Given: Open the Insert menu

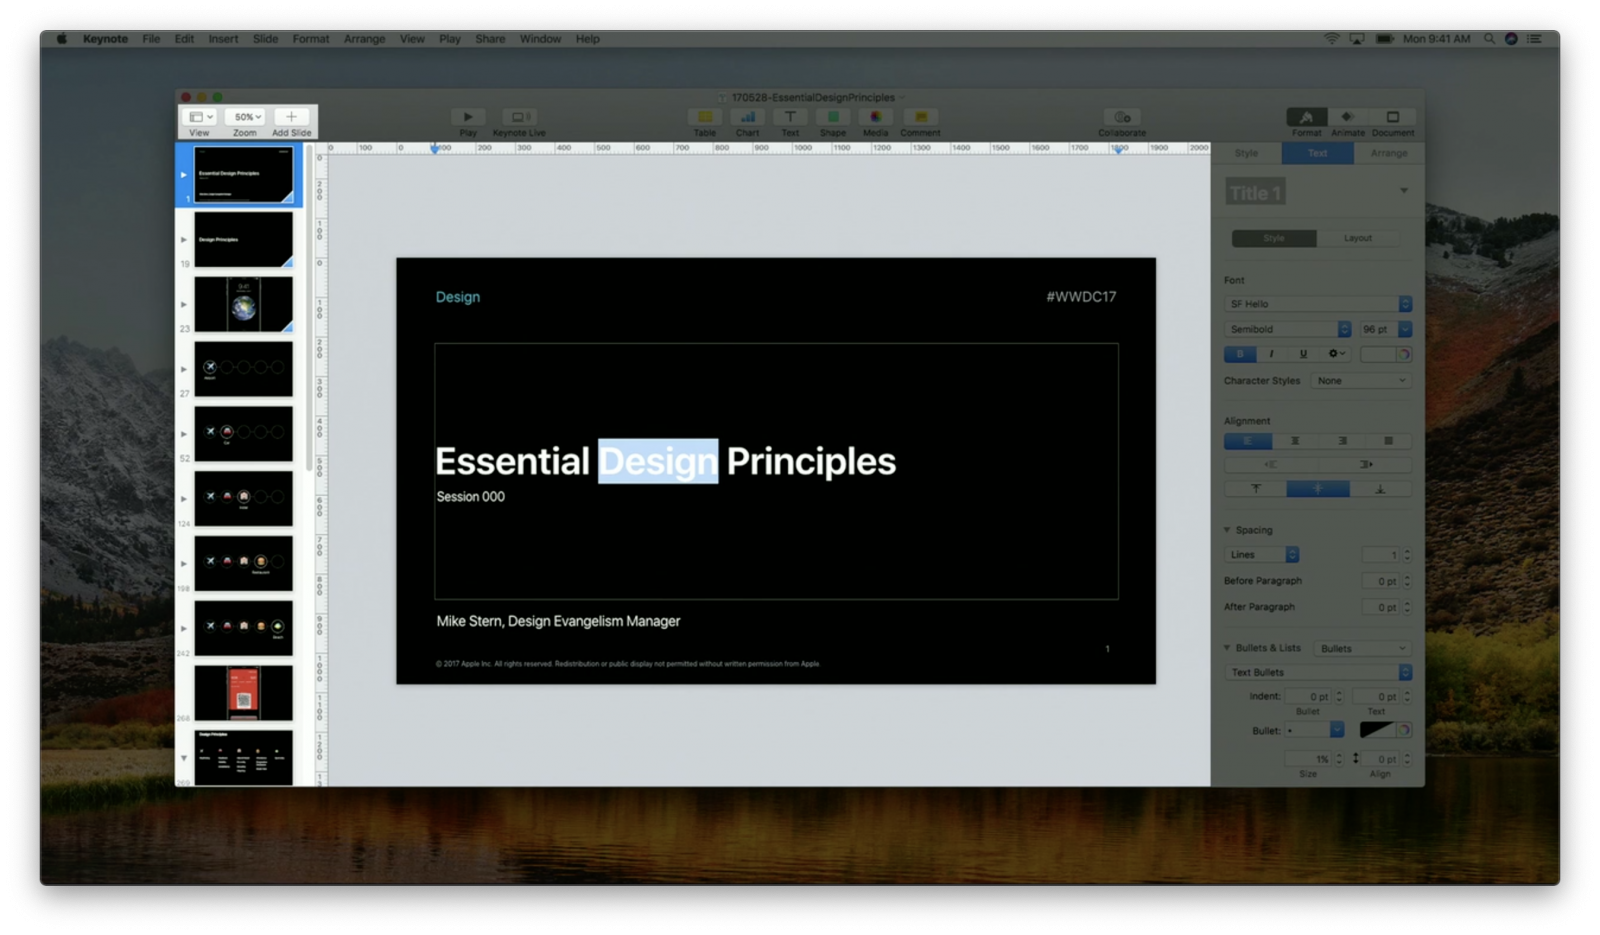Looking at the screenshot, I should point(223,39).
